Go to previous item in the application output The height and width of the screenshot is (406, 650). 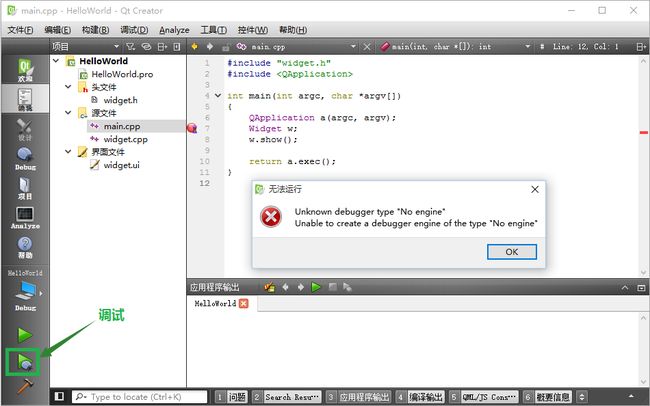click(285, 287)
